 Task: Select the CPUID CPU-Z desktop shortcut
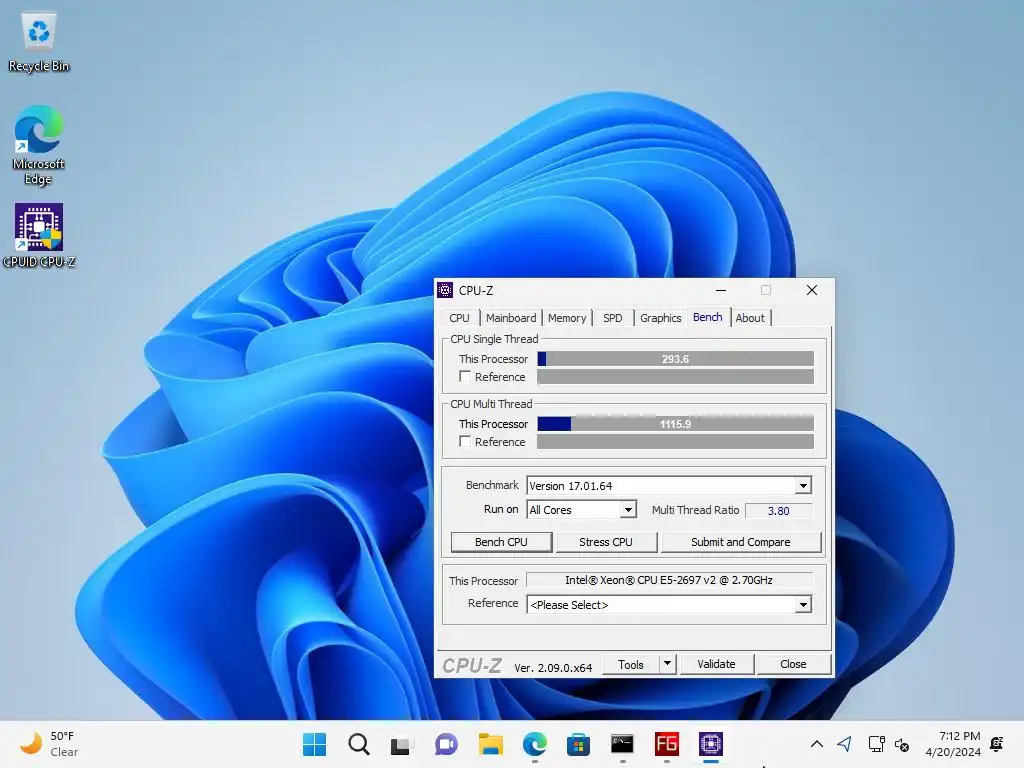pyautogui.click(x=39, y=235)
